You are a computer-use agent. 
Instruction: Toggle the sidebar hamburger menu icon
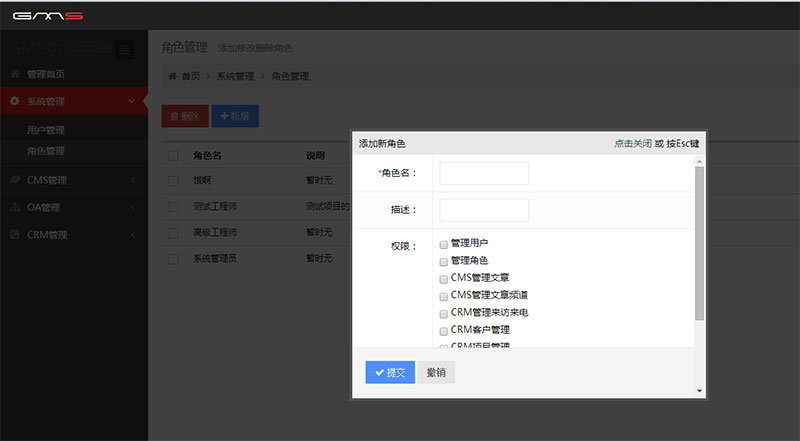point(124,49)
